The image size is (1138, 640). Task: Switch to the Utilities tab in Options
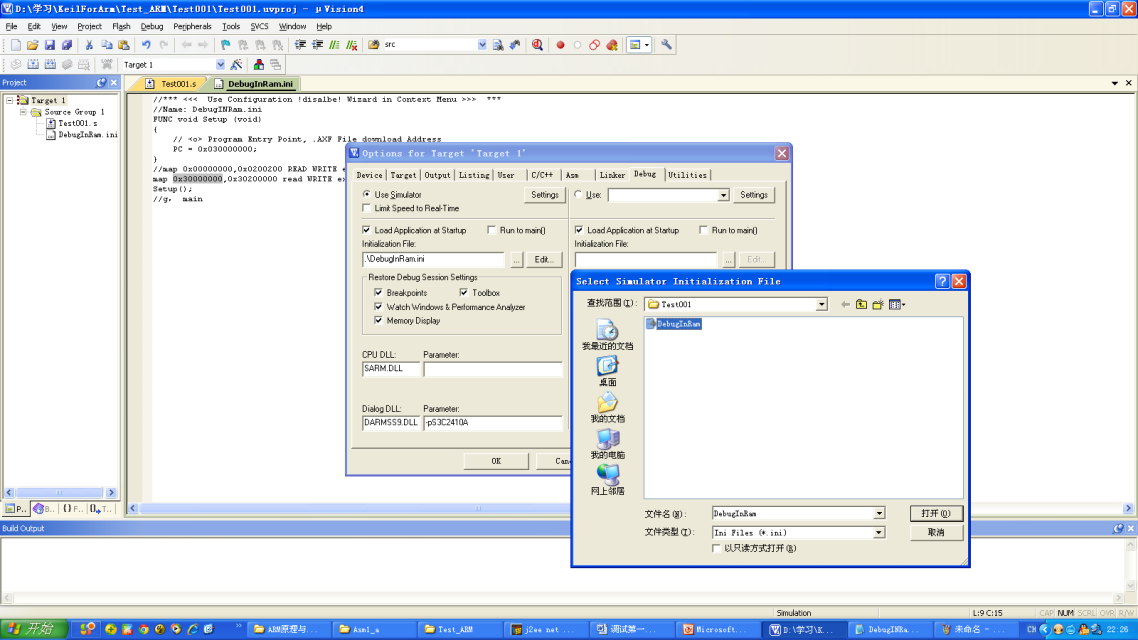click(x=687, y=175)
